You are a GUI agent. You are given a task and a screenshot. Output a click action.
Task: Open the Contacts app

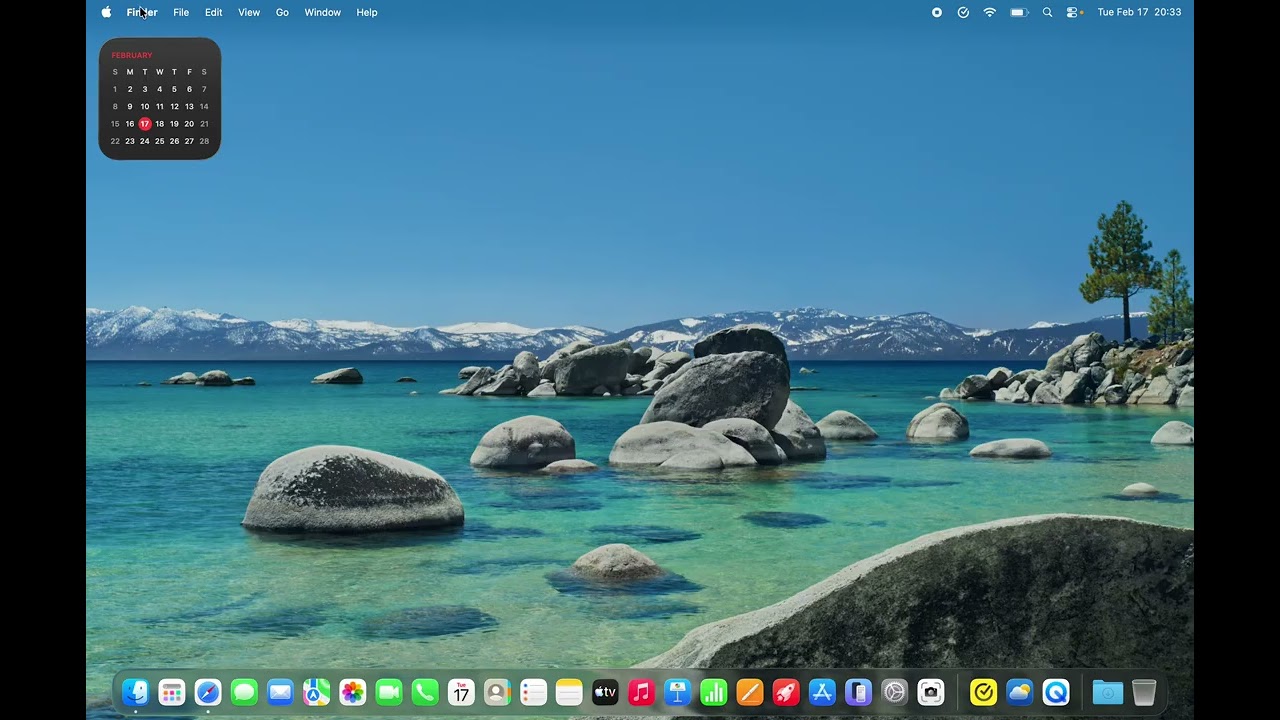tap(497, 692)
